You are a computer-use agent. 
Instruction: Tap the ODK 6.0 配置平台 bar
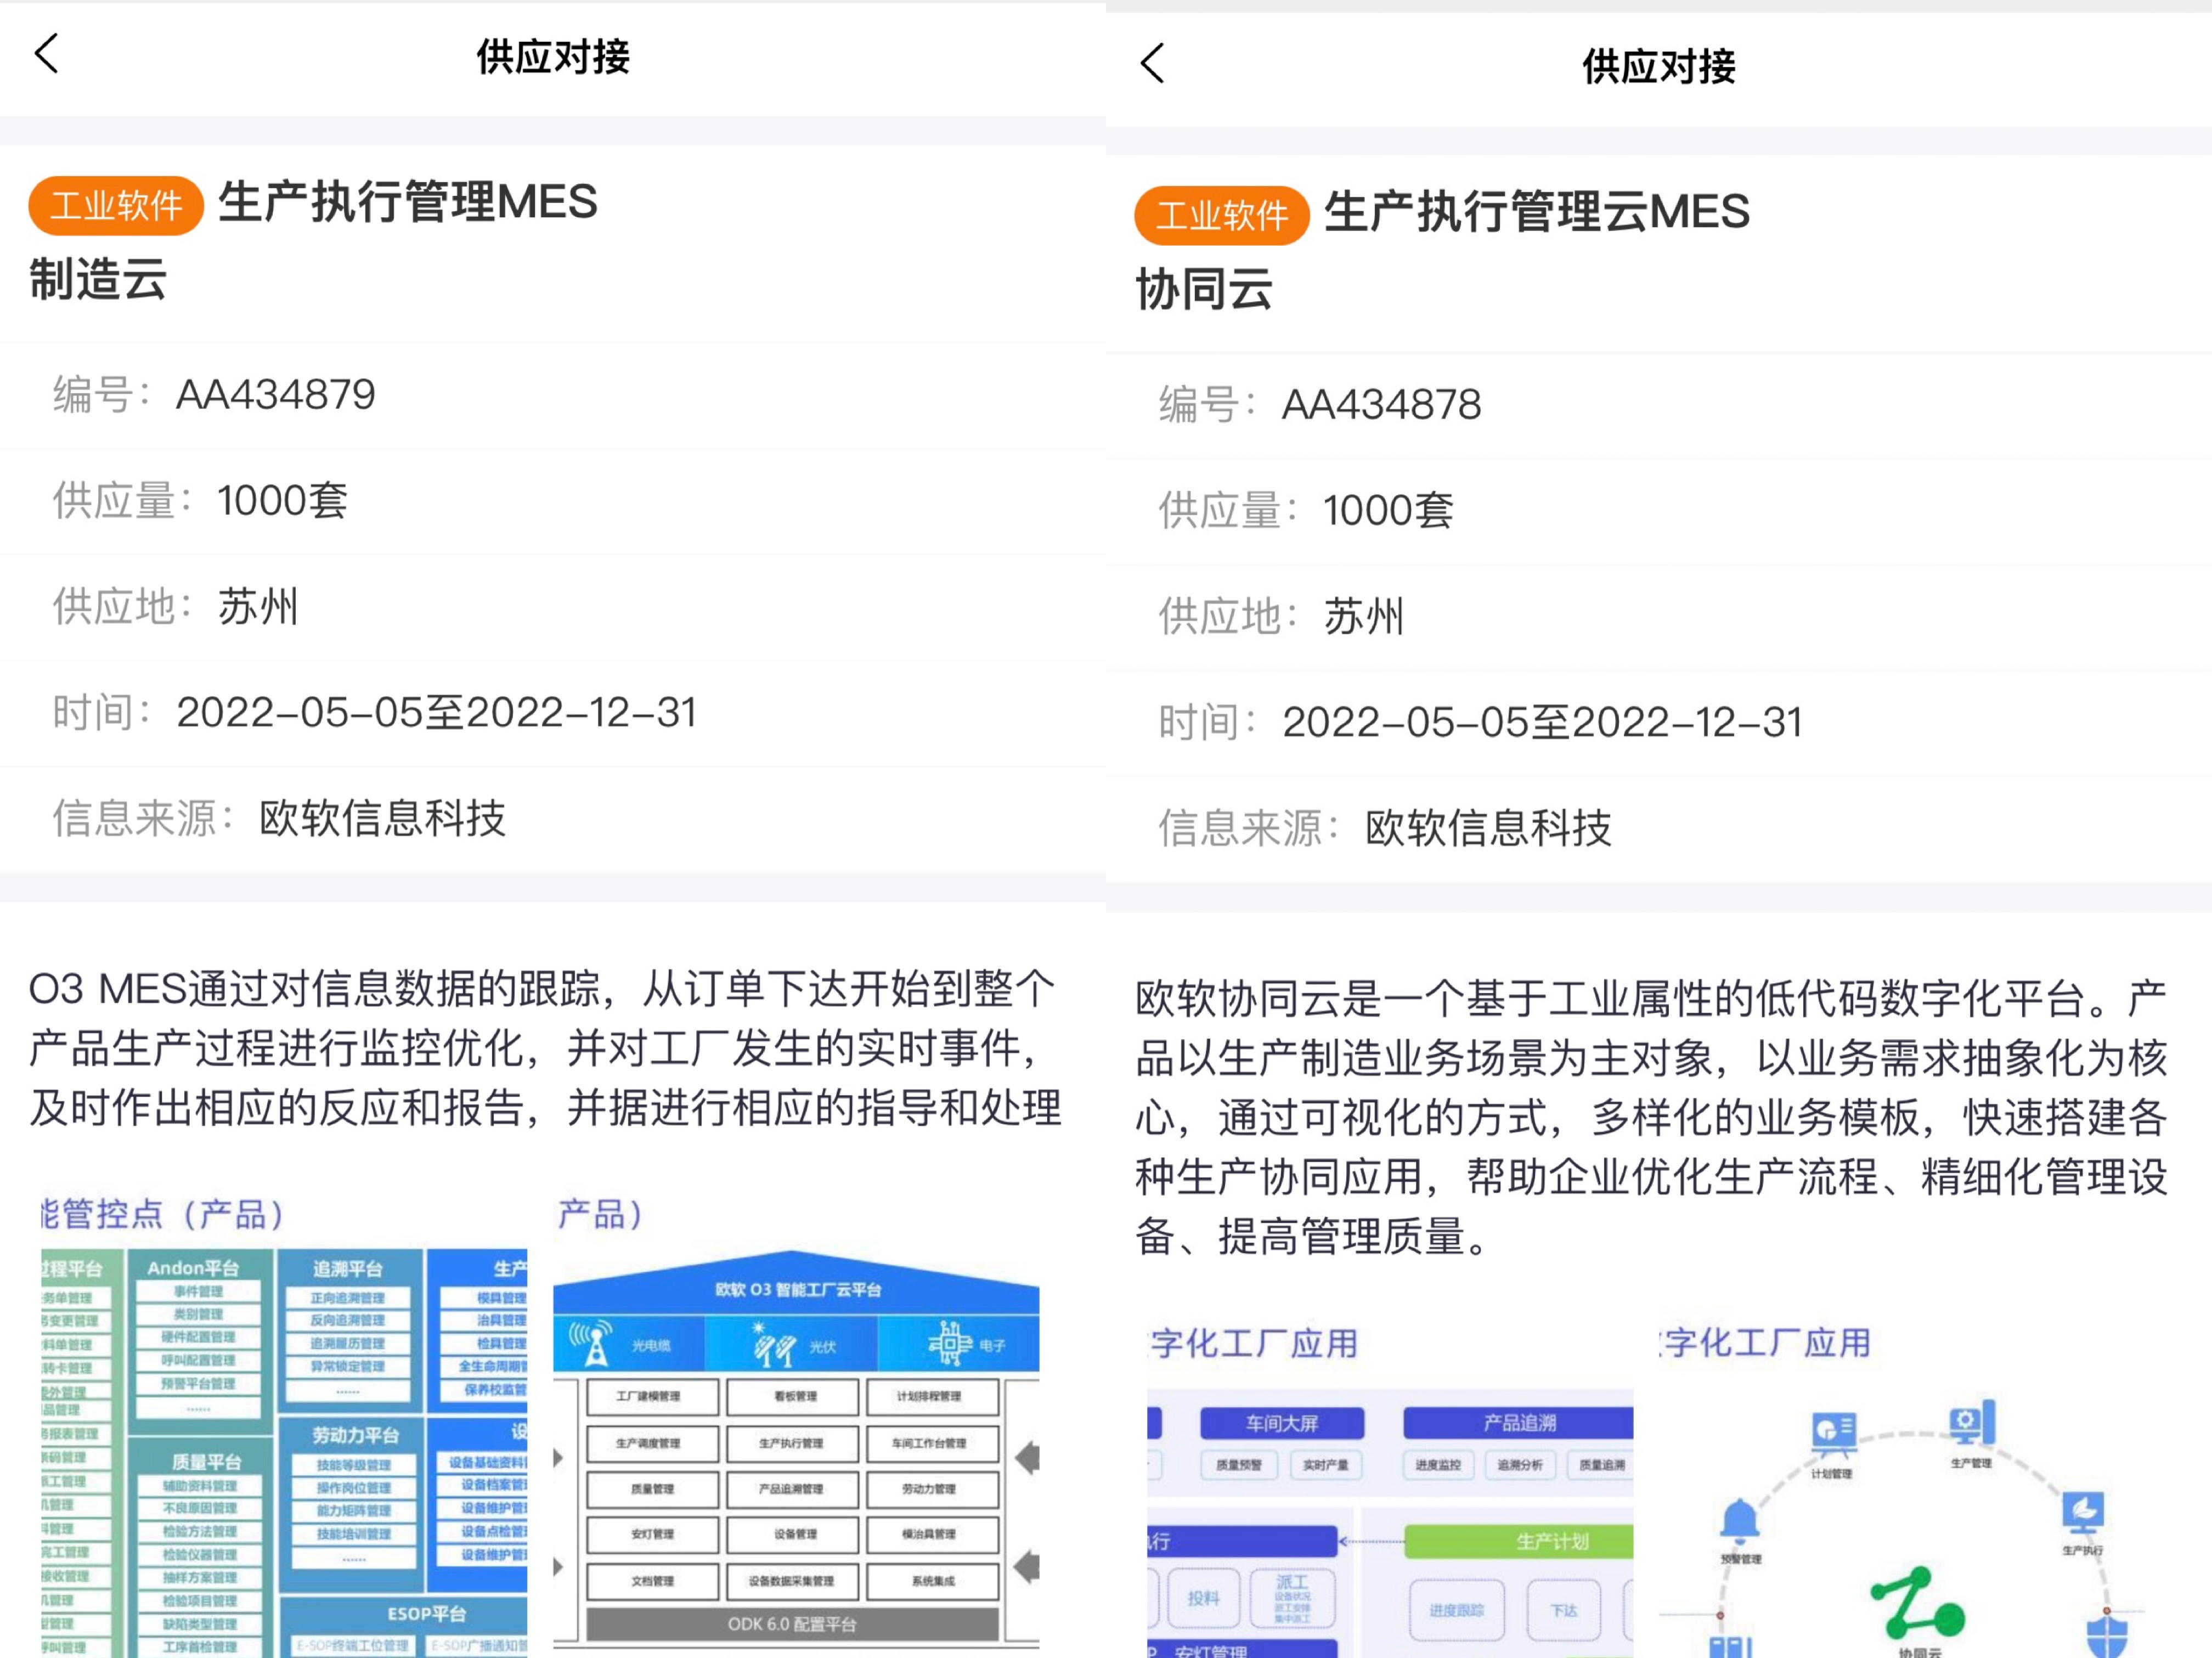[792, 1624]
